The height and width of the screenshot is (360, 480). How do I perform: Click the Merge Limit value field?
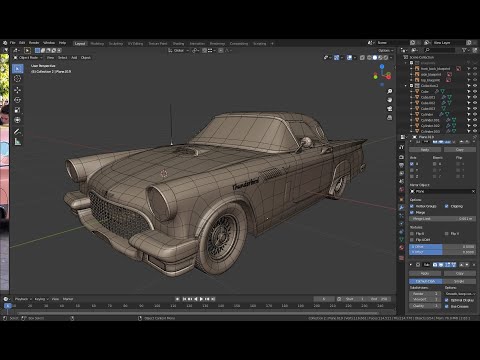click(x=442, y=219)
